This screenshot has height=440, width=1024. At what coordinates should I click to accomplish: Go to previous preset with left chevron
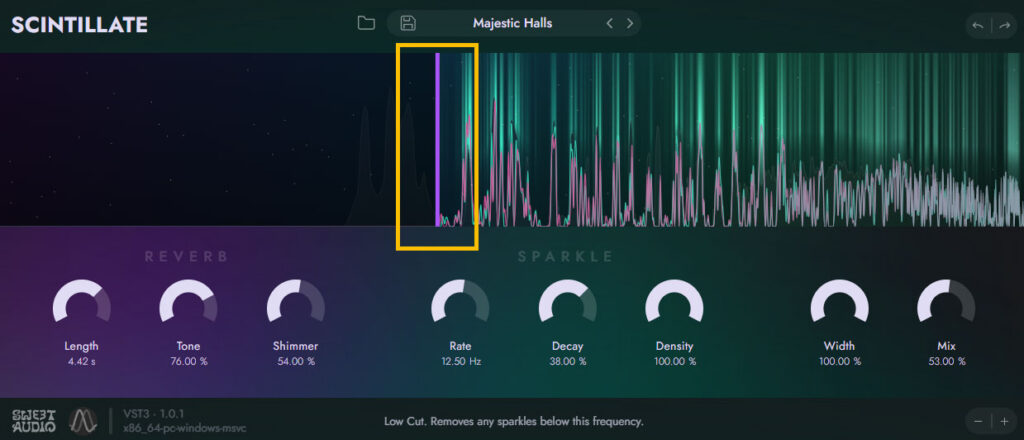609,24
